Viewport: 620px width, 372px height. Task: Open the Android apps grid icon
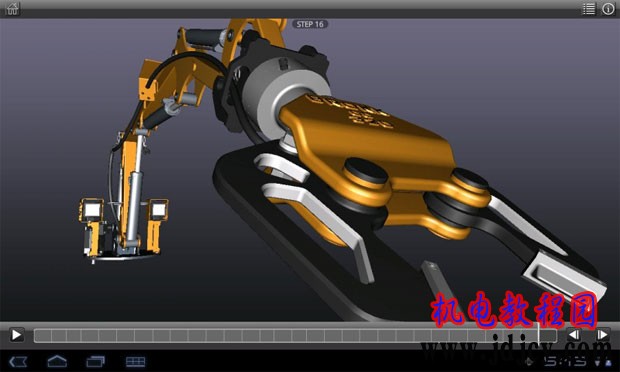point(135,361)
